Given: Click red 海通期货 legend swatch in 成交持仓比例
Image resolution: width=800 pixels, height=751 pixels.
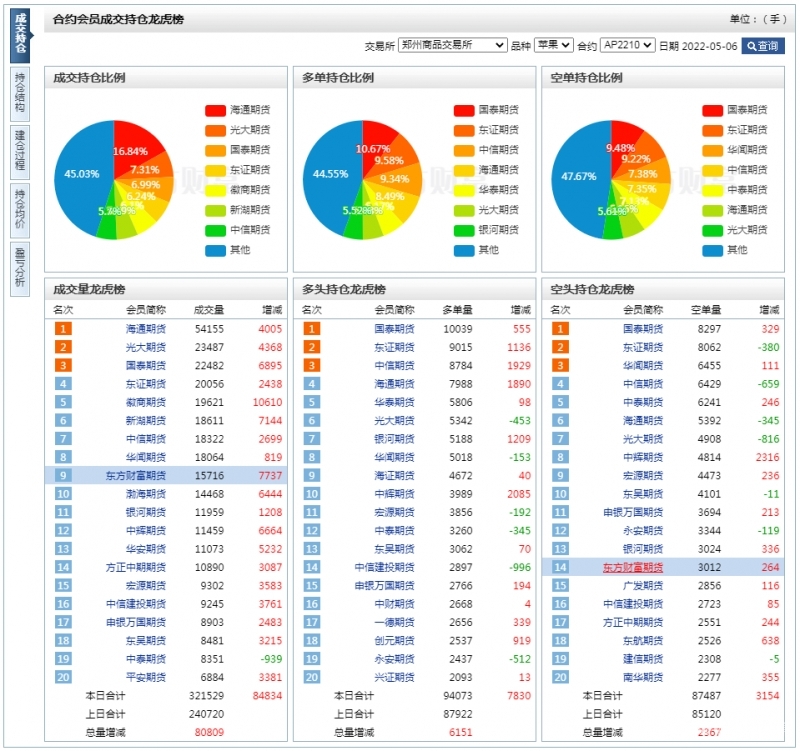Looking at the screenshot, I should tap(215, 110).
